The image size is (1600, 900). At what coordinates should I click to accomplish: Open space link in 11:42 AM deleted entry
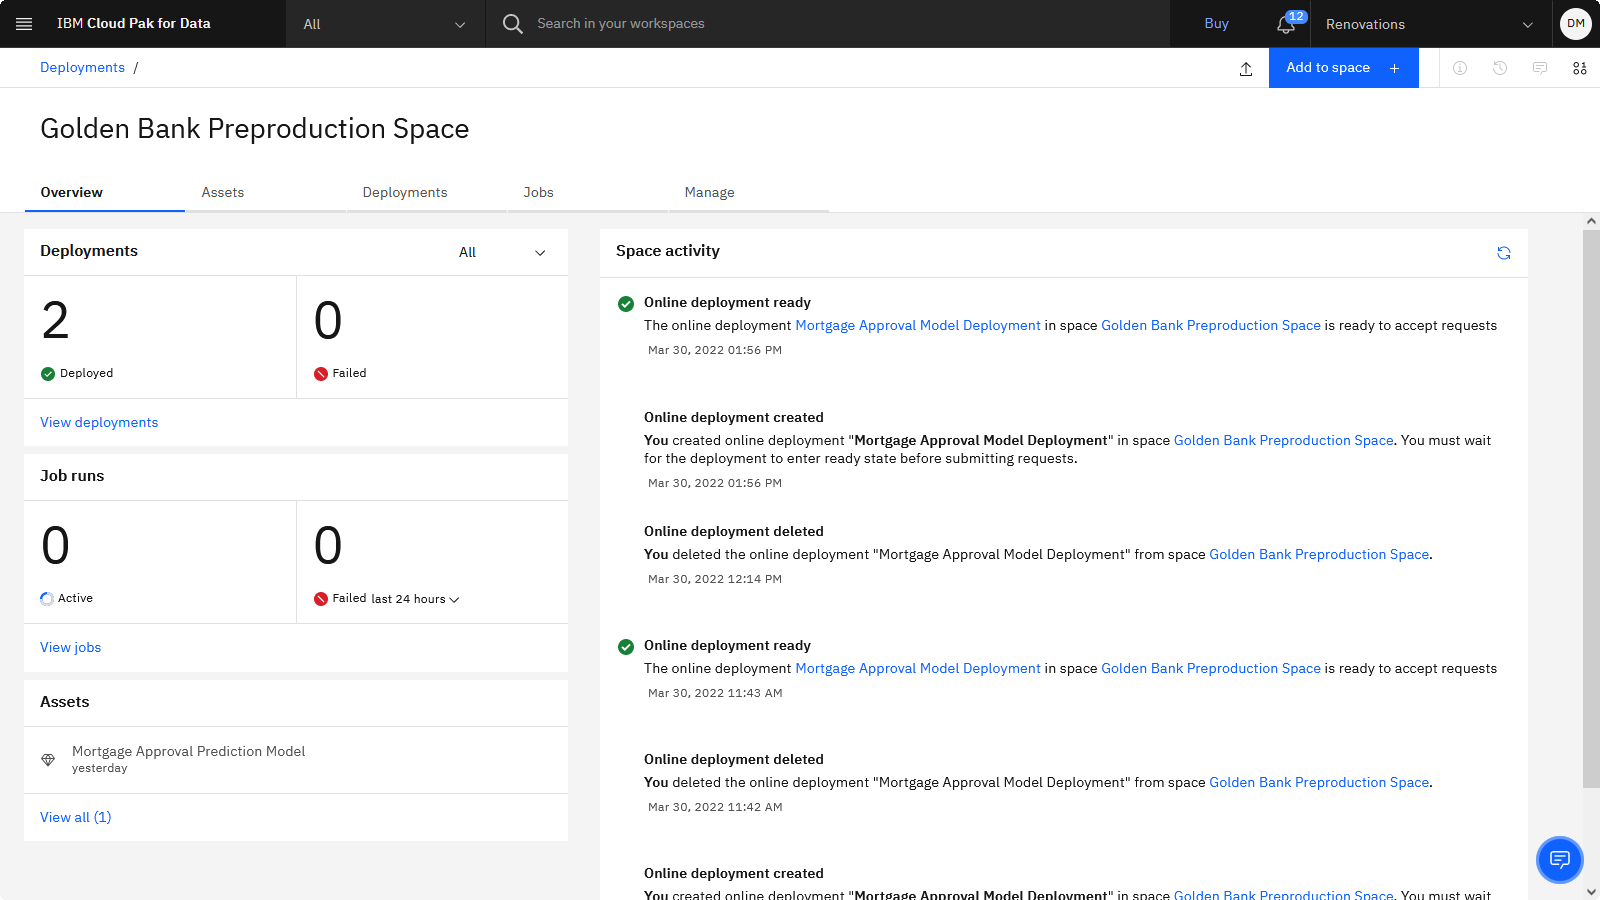pyautogui.click(x=1319, y=783)
